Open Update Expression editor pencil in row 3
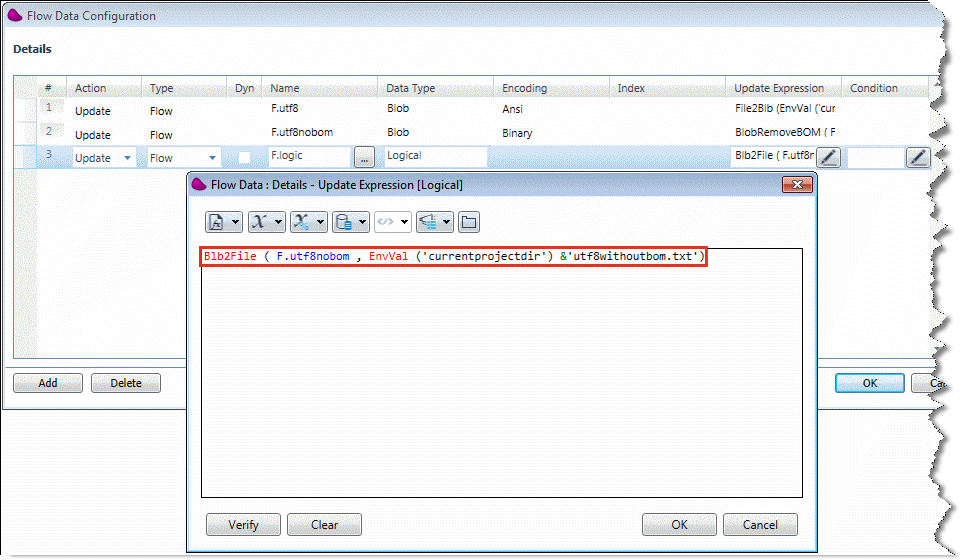Image resolution: width=963 pixels, height=560 pixels. coord(829,157)
